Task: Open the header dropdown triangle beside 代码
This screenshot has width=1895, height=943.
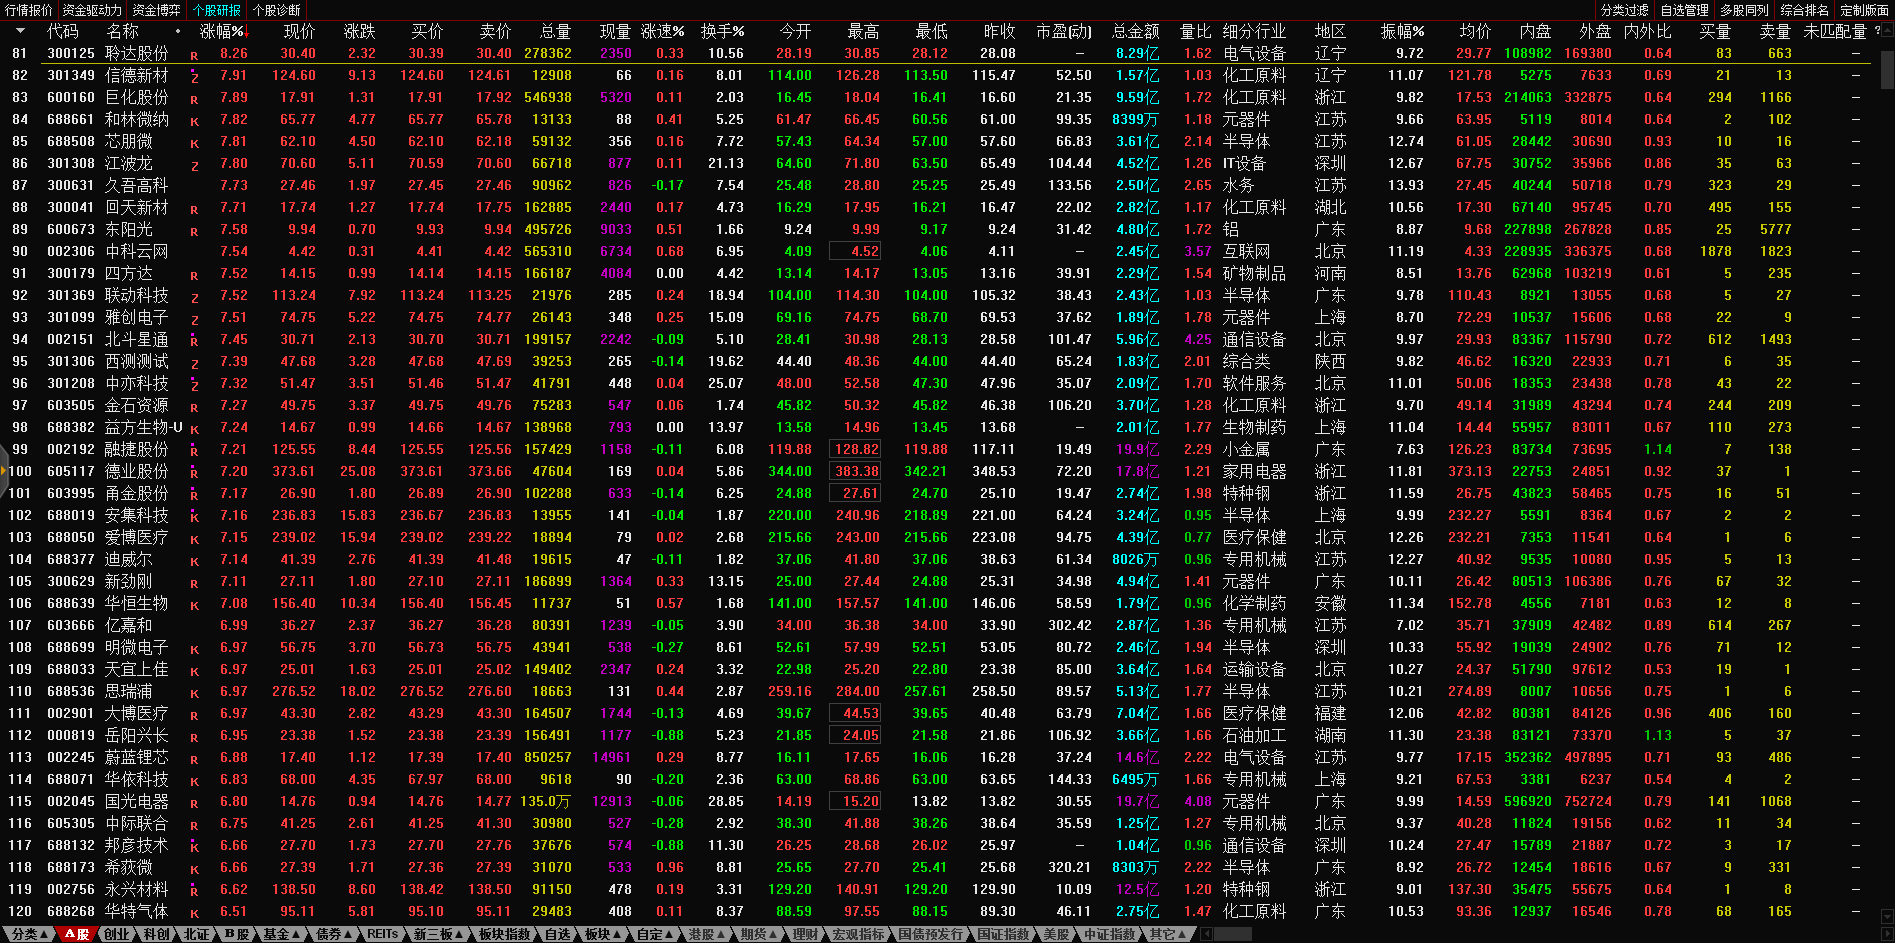Action: [x=20, y=31]
